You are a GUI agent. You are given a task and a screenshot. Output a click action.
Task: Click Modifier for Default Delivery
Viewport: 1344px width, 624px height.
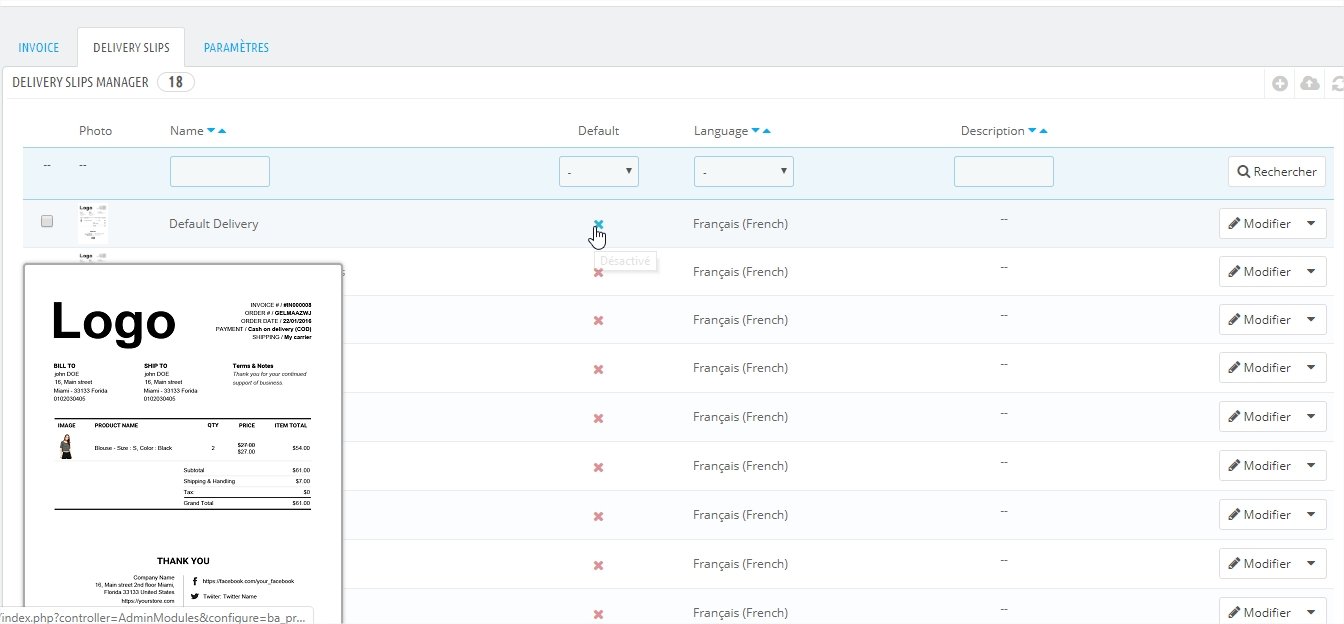coord(1259,224)
